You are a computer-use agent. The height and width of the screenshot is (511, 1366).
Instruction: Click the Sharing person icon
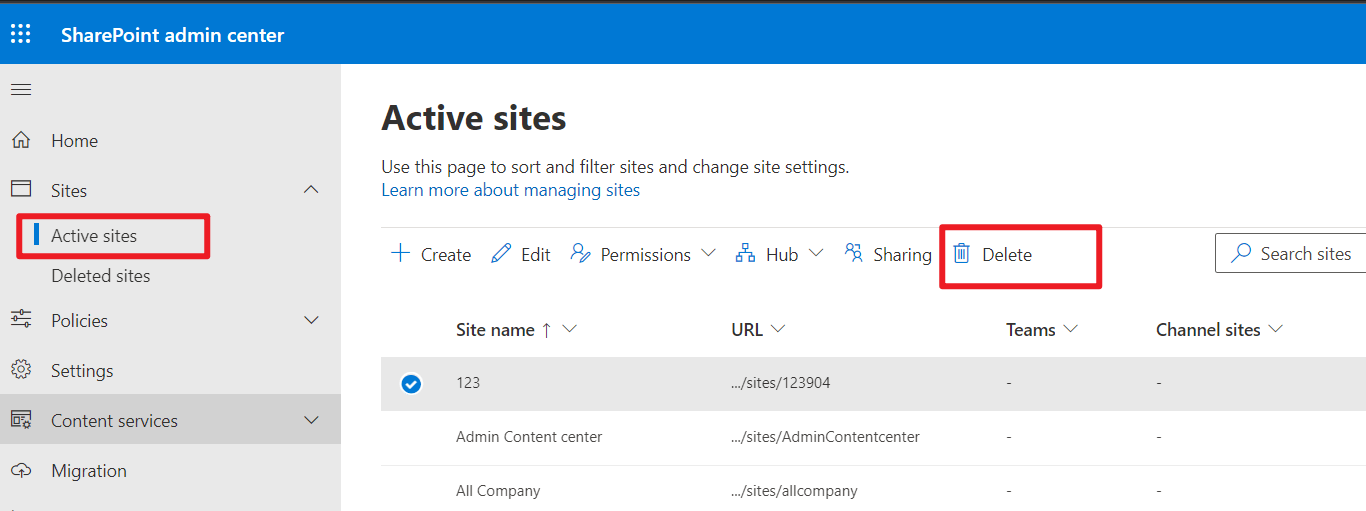click(x=853, y=252)
